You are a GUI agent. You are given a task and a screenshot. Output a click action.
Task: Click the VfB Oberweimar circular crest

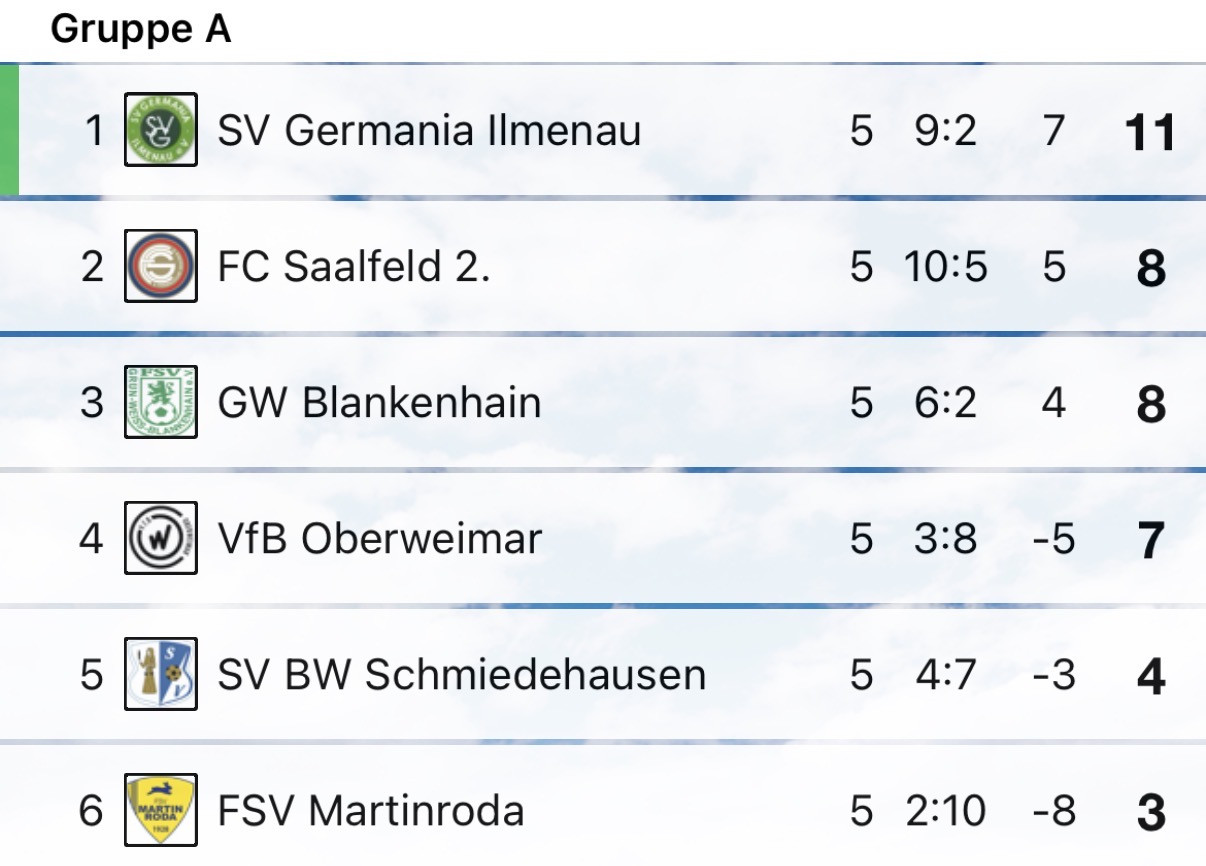click(159, 539)
